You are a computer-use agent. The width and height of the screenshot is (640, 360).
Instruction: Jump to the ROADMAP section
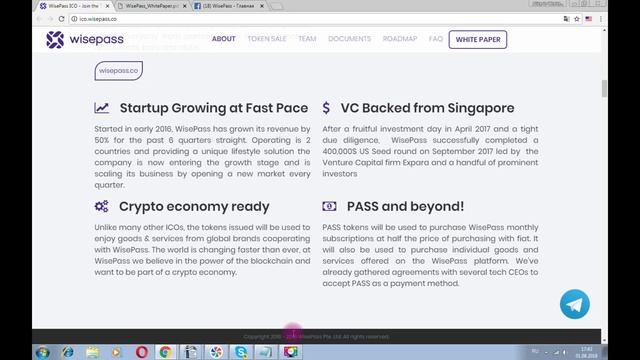click(400, 39)
